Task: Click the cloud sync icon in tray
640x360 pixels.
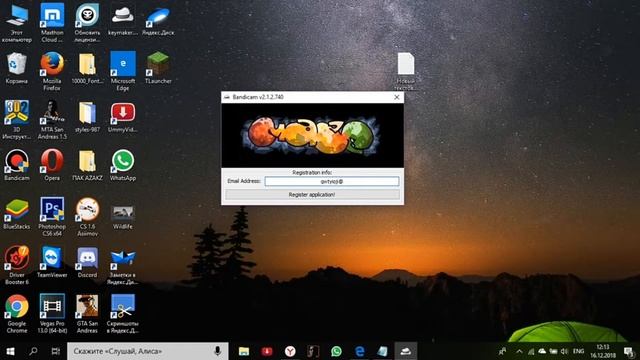Action: pos(542,351)
